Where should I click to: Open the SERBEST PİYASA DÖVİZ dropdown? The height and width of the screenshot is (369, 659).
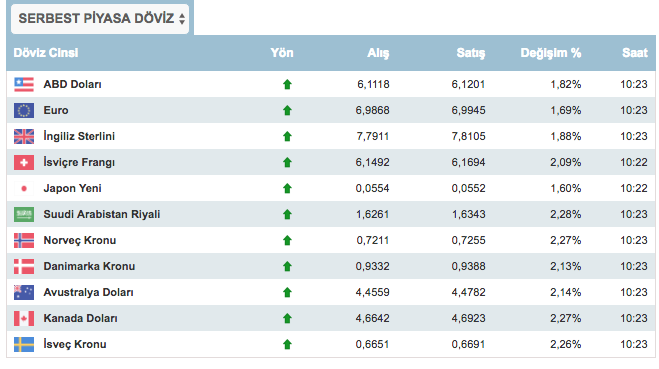(100, 19)
